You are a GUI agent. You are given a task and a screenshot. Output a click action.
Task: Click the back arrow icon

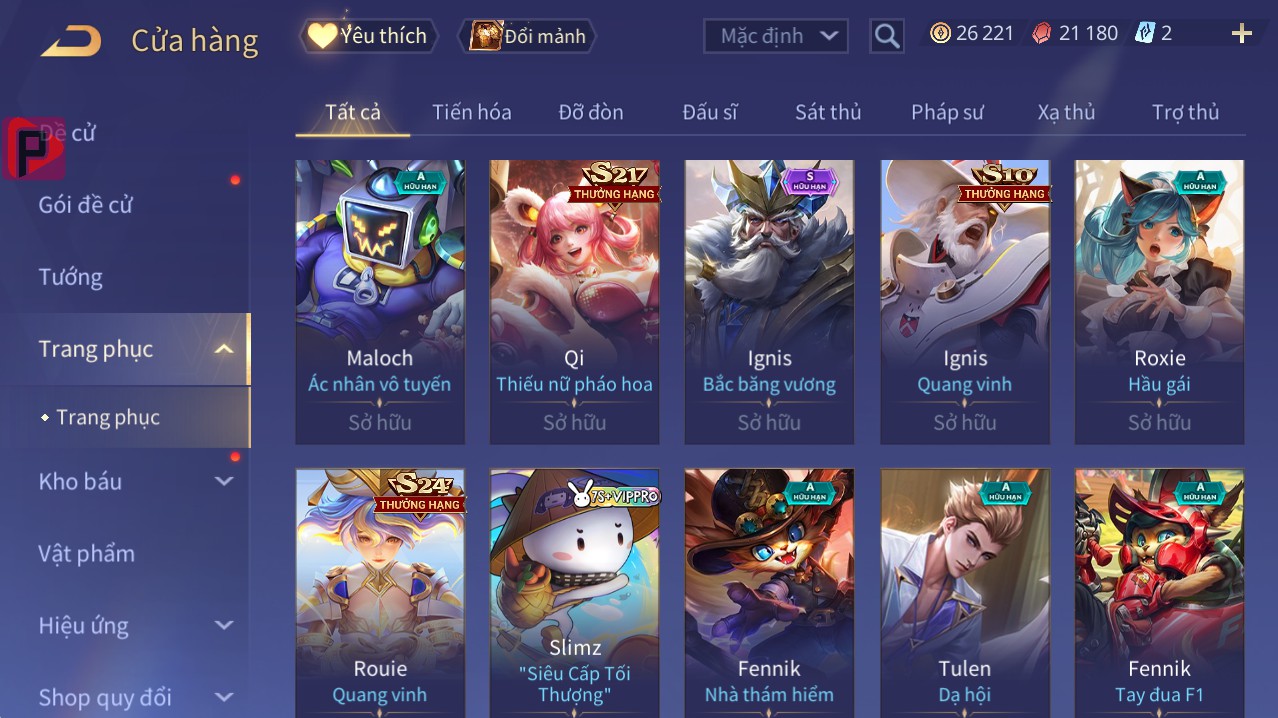coord(71,41)
